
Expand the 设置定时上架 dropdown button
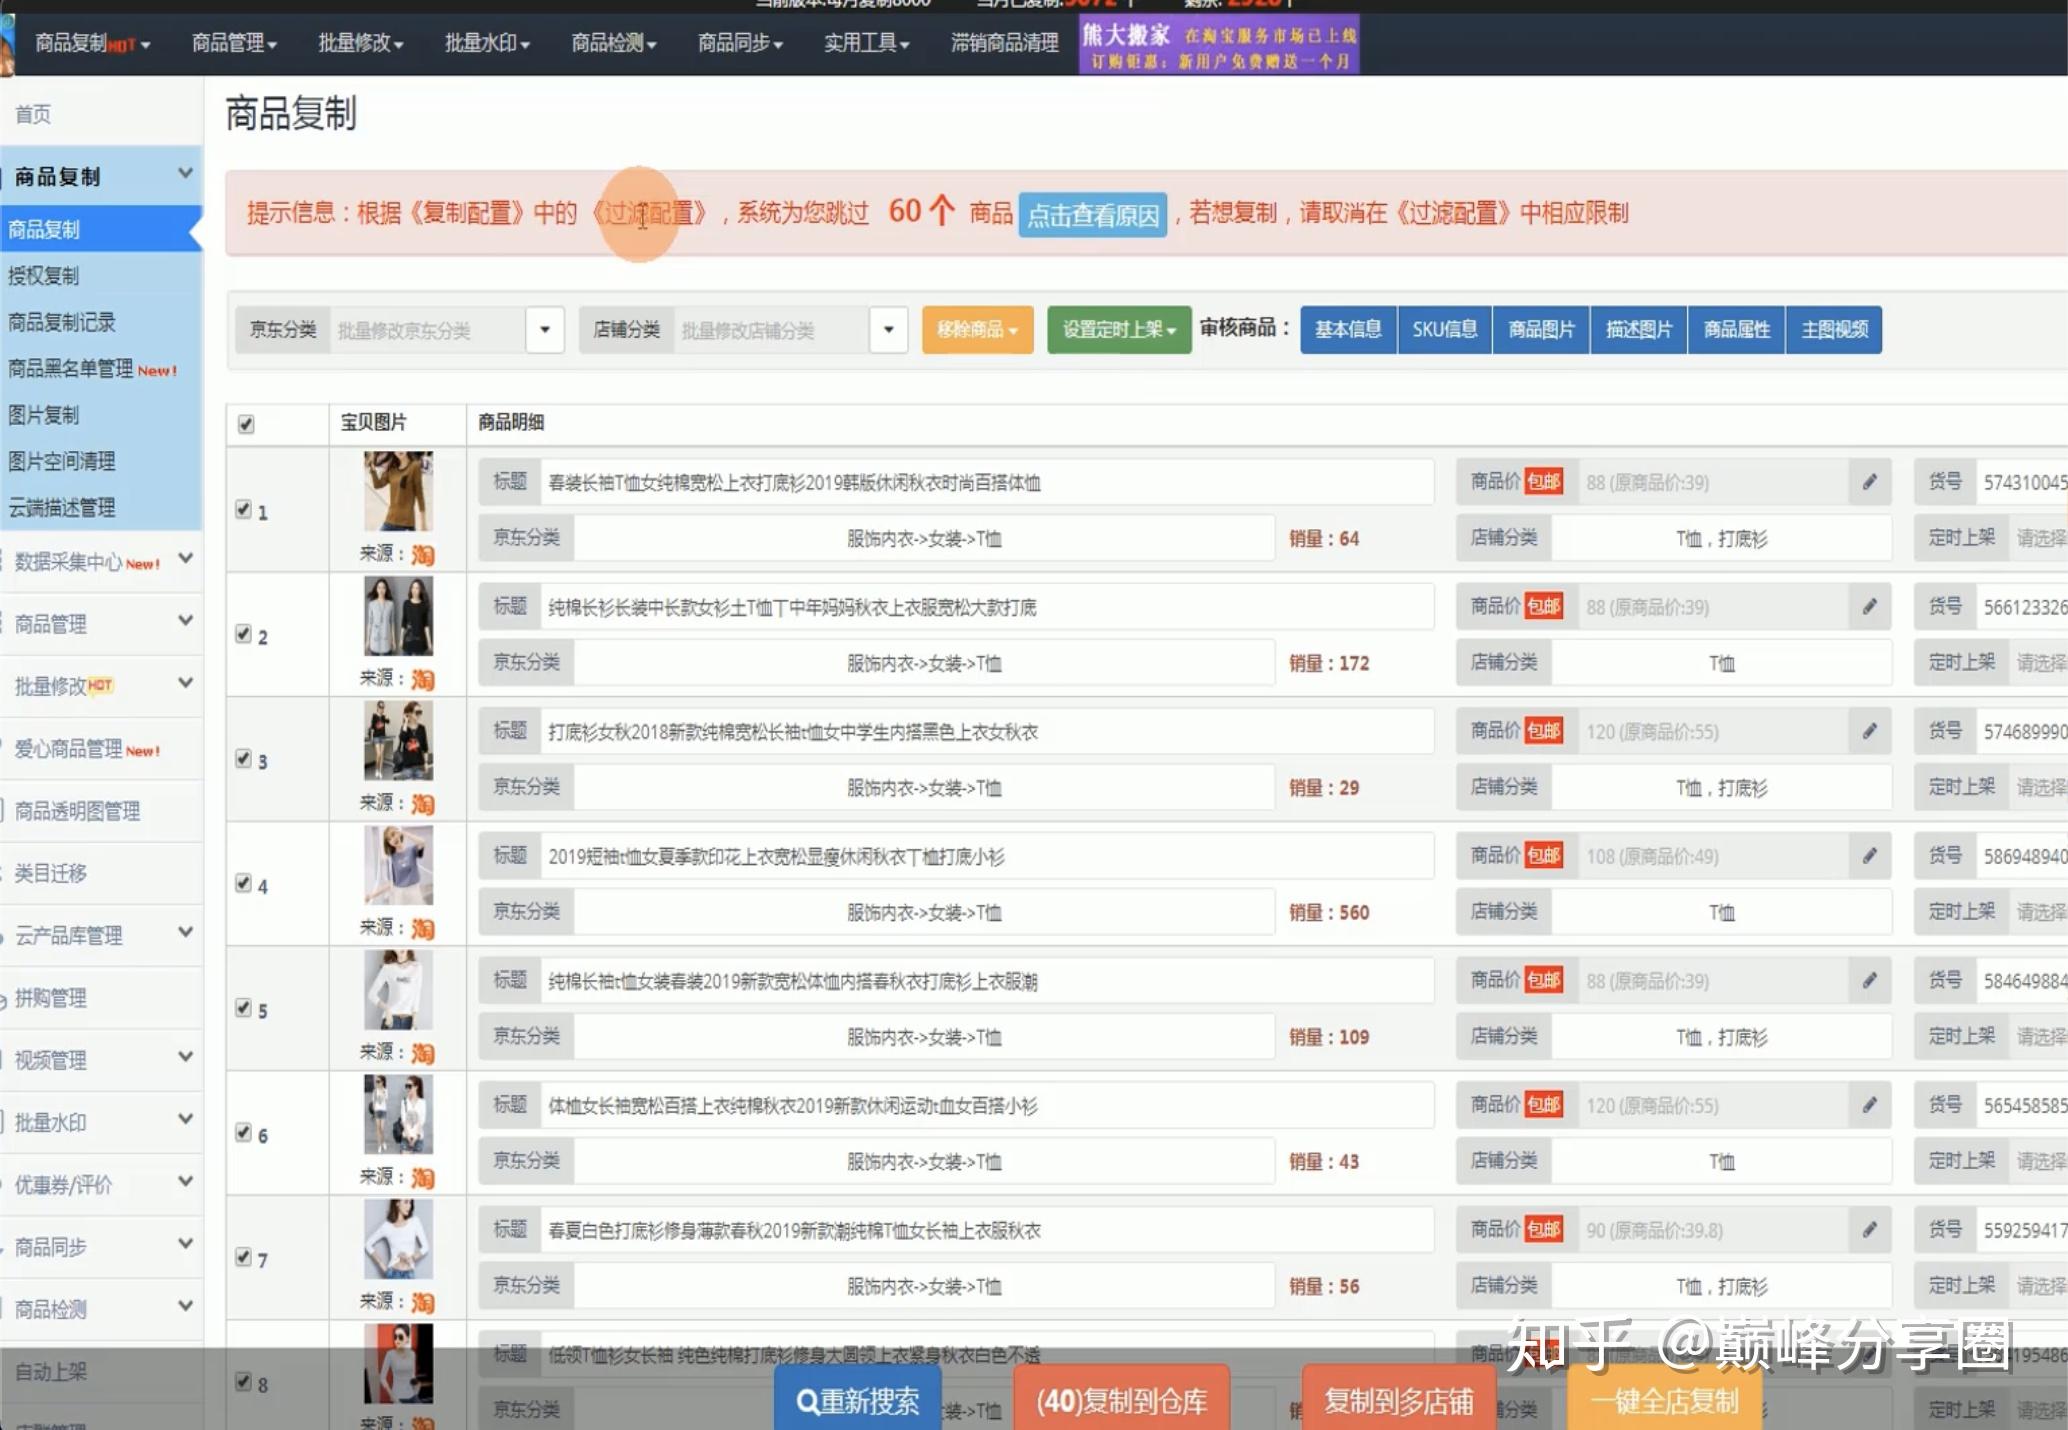click(1118, 330)
